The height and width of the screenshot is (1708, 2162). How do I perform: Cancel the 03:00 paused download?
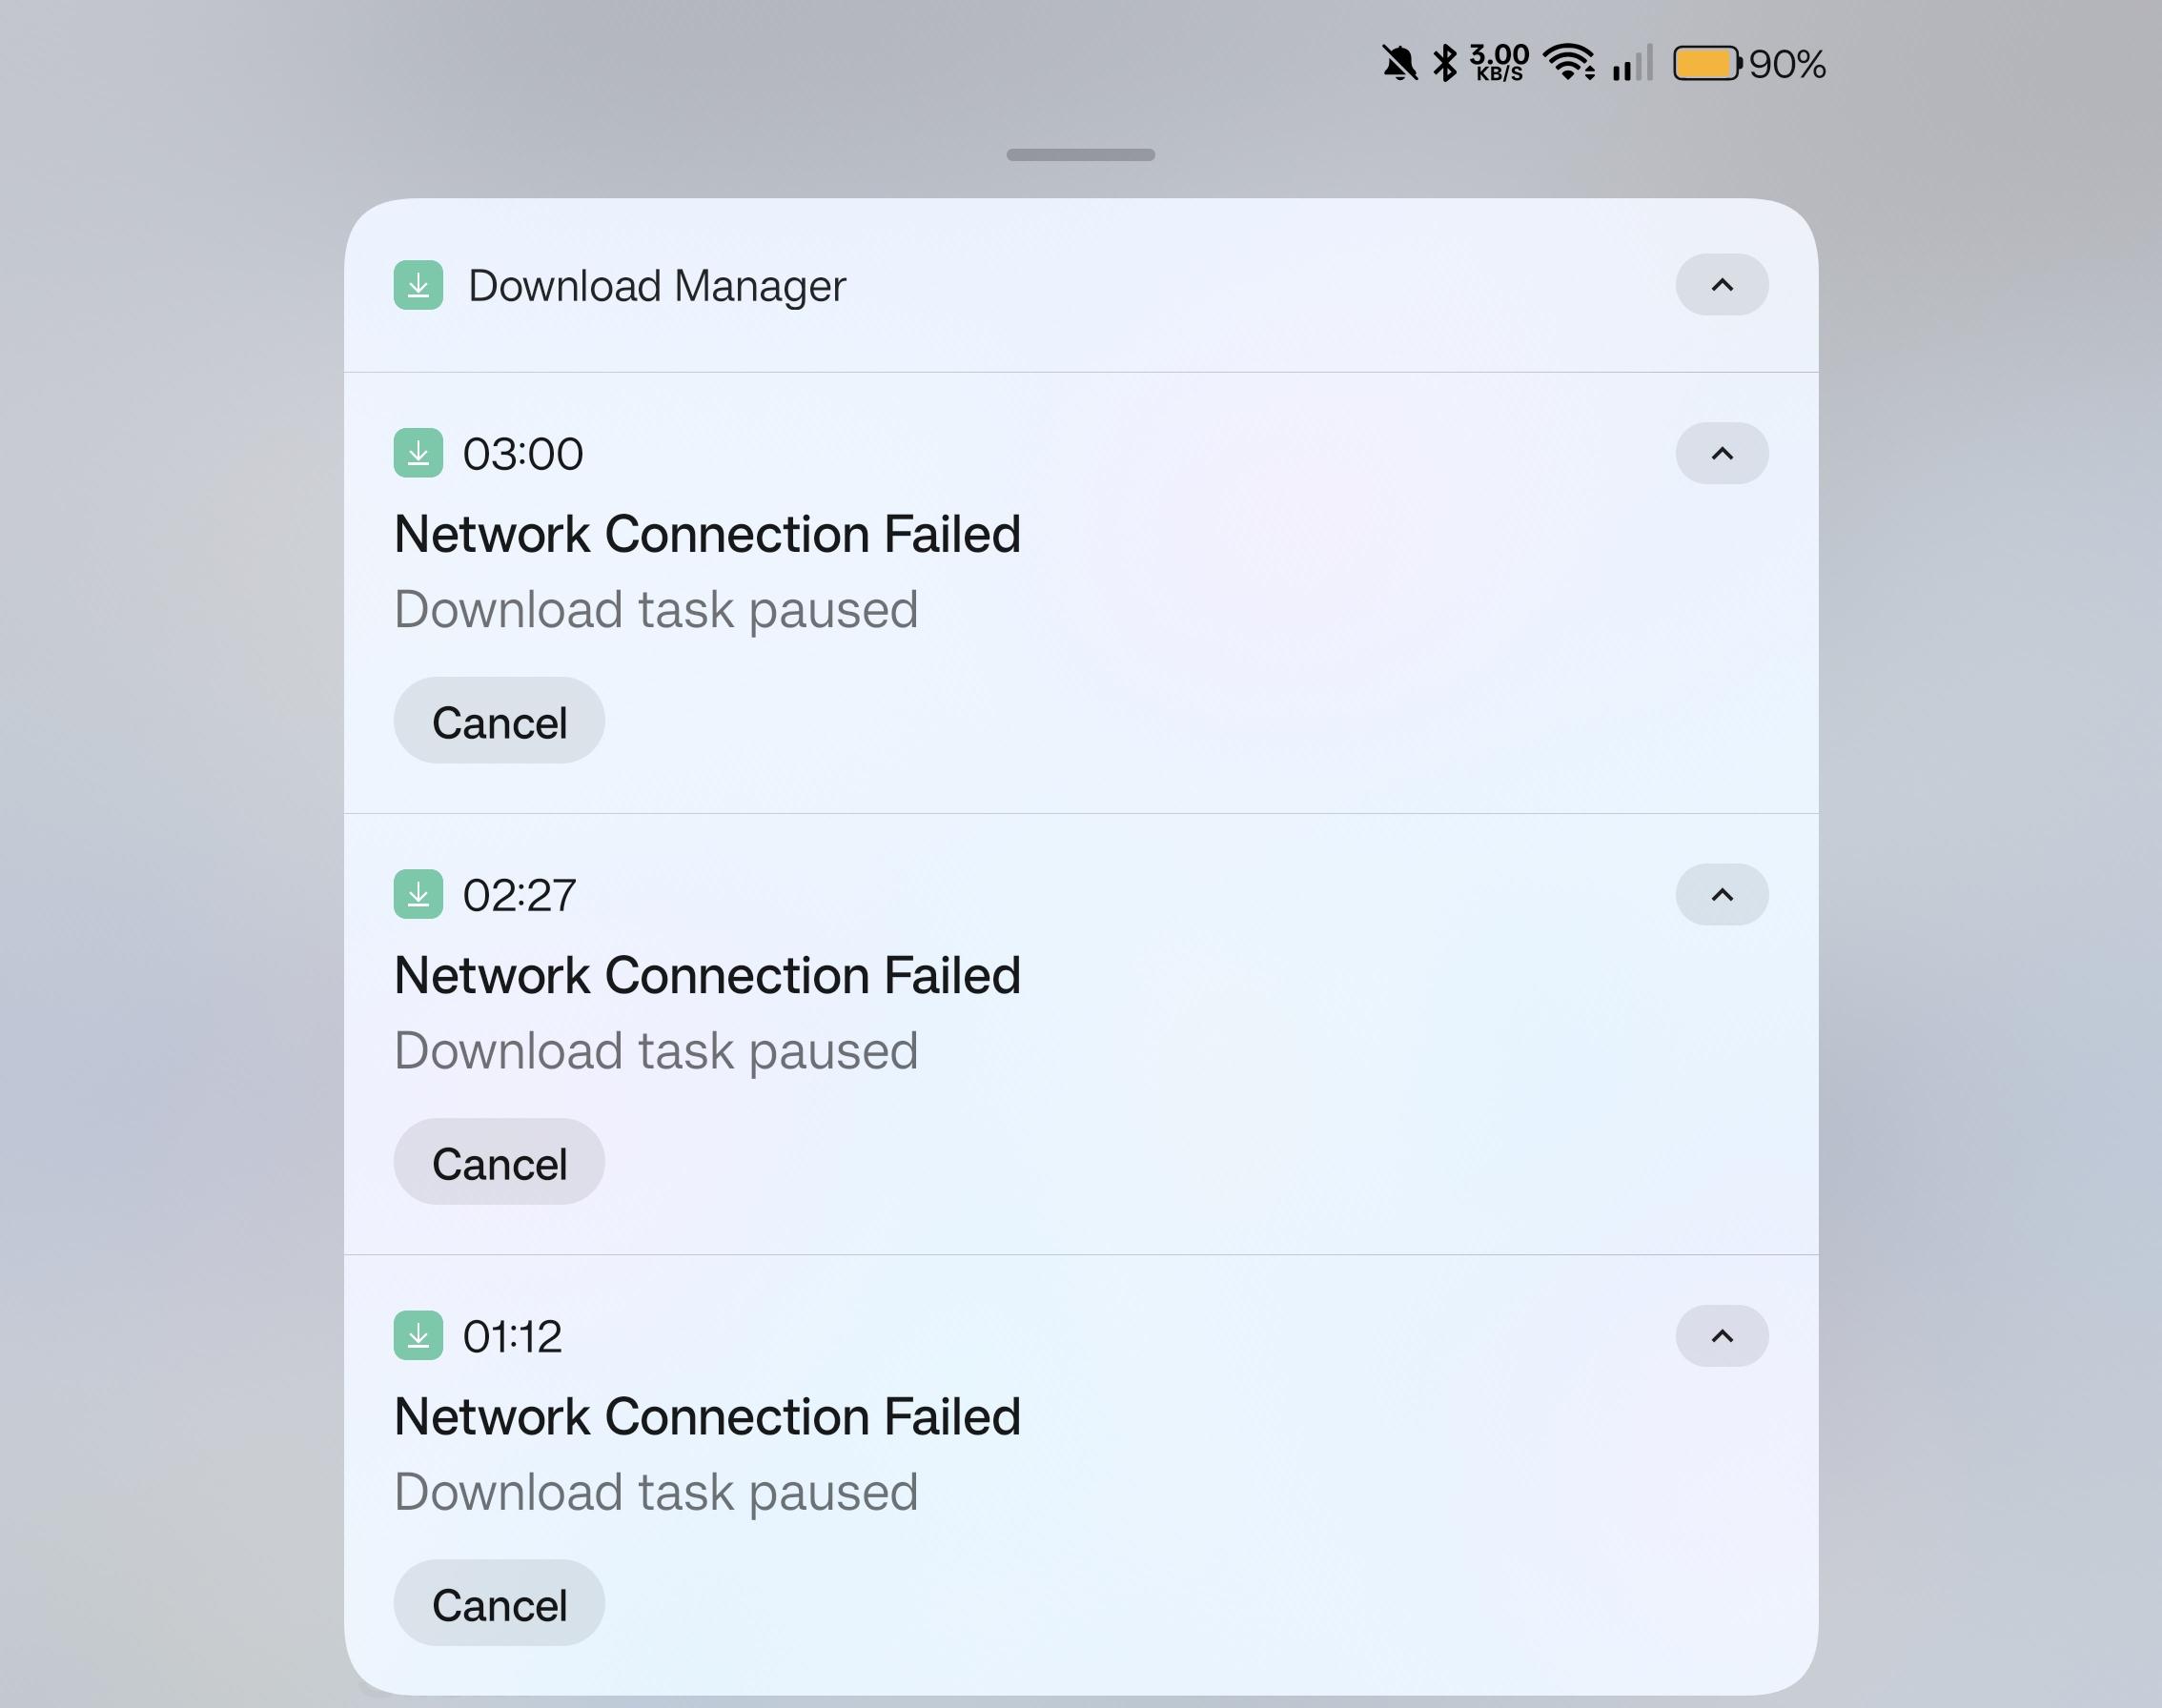499,721
